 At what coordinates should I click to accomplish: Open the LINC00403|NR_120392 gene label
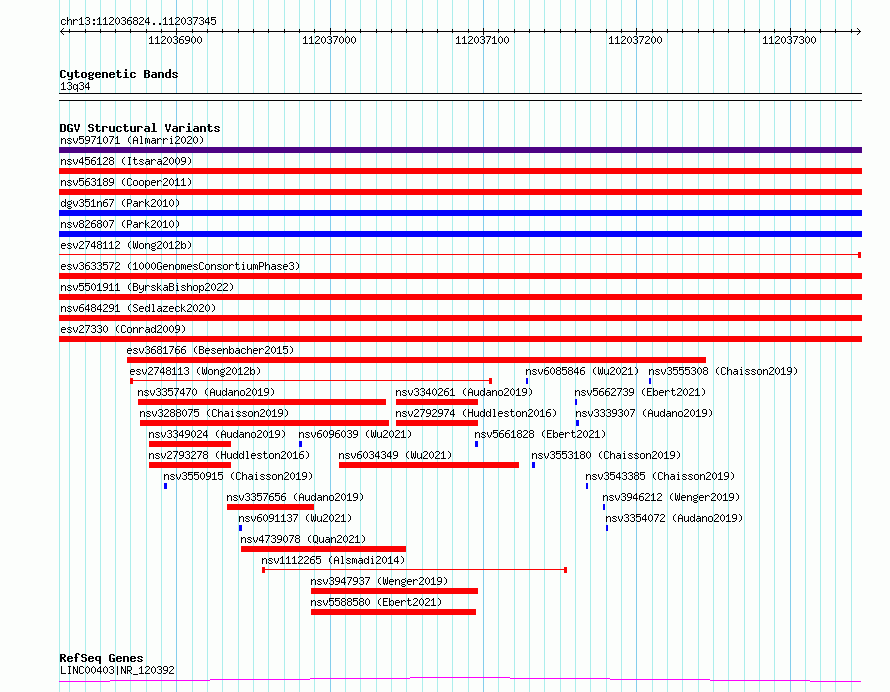click(x=117, y=670)
